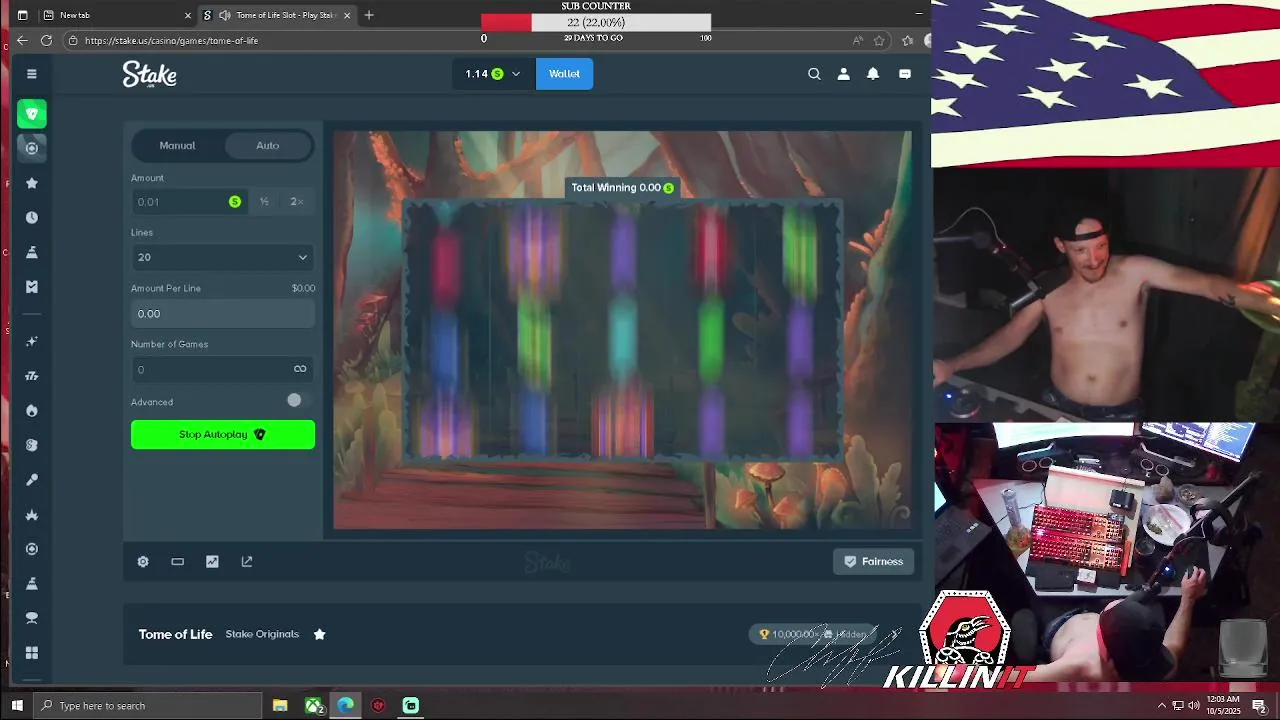
Task: Expand the 1.14 balance dropdown
Action: pyautogui.click(x=493, y=74)
